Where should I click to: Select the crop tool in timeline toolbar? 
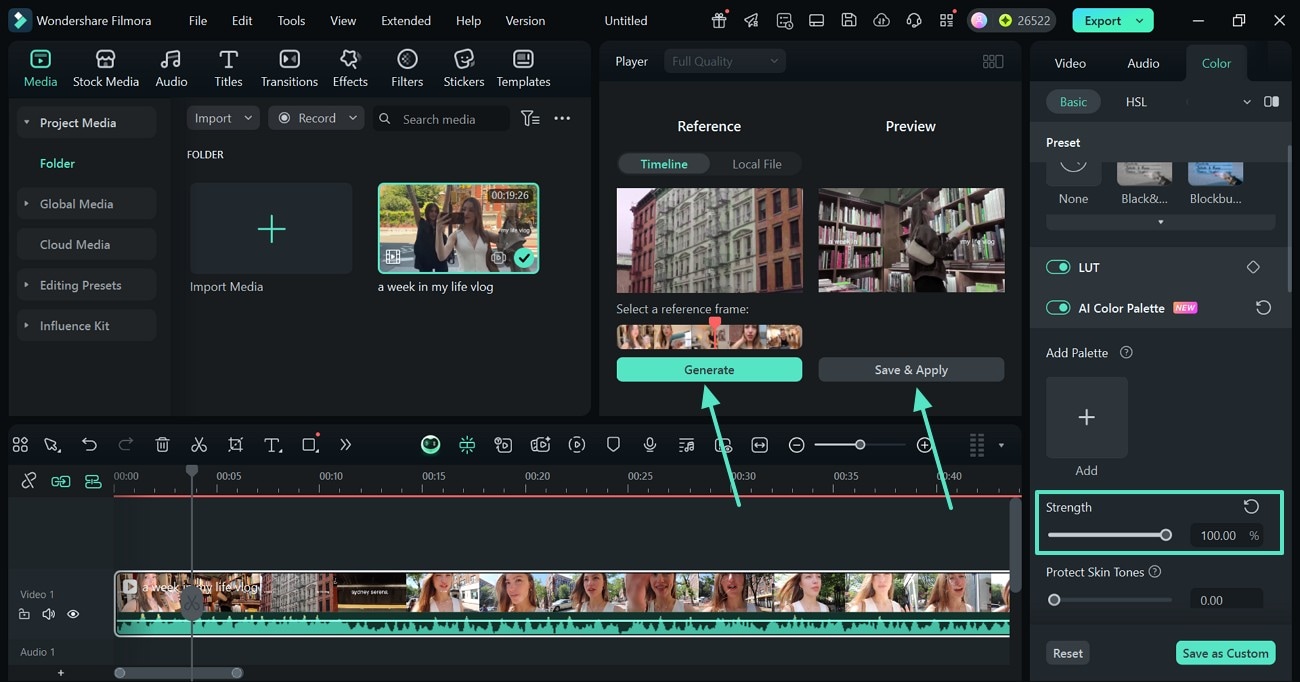tap(236, 445)
